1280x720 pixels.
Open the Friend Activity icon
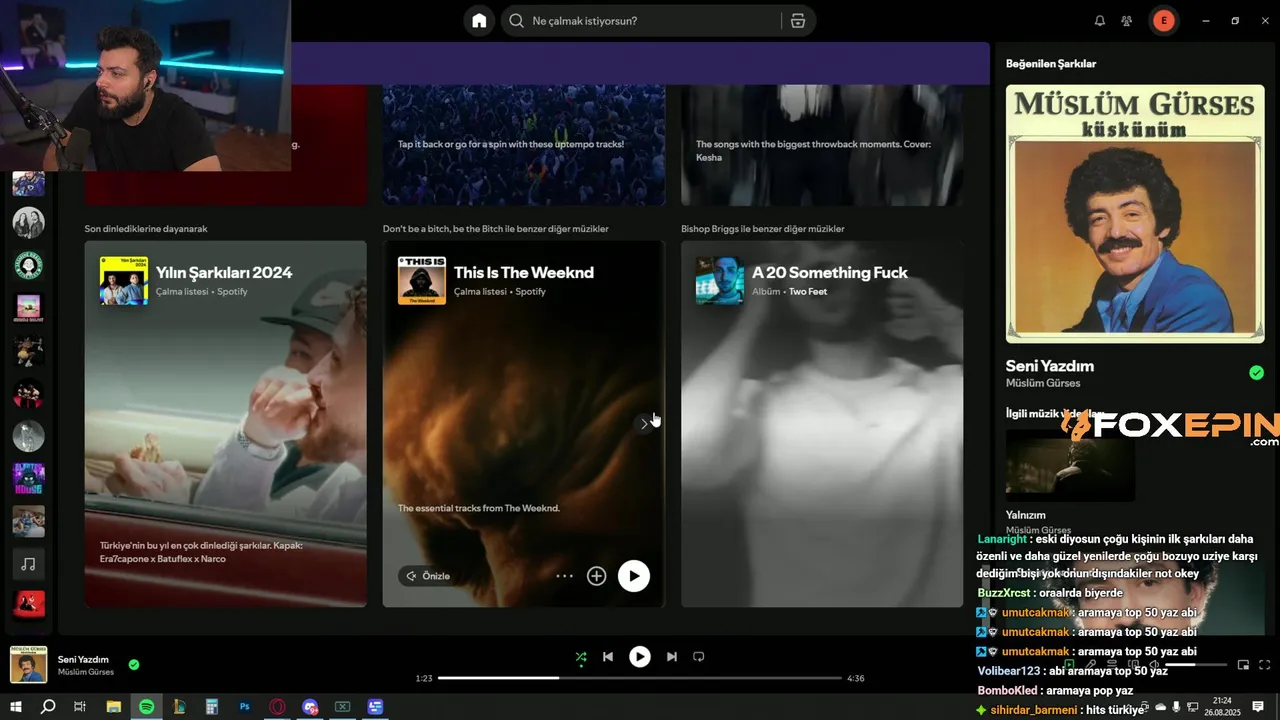pyautogui.click(x=1127, y=21)
